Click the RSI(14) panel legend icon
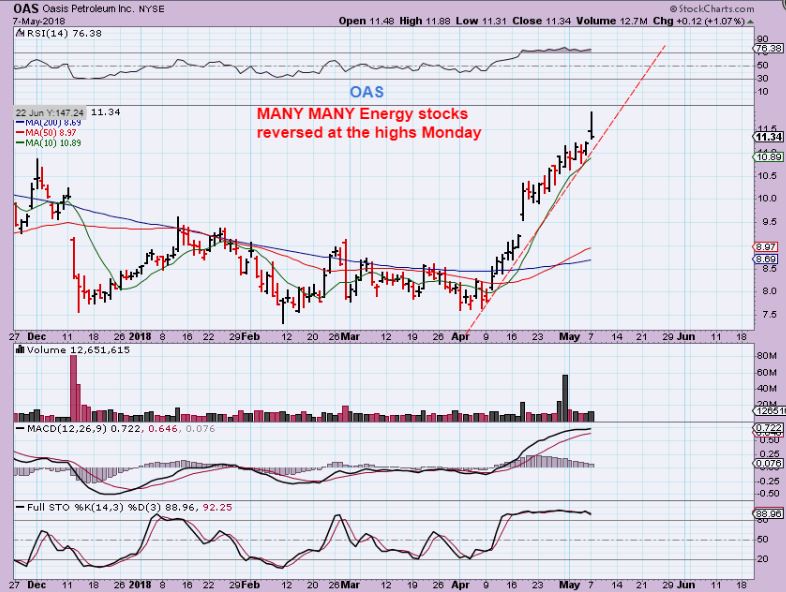 pos(20,33)
